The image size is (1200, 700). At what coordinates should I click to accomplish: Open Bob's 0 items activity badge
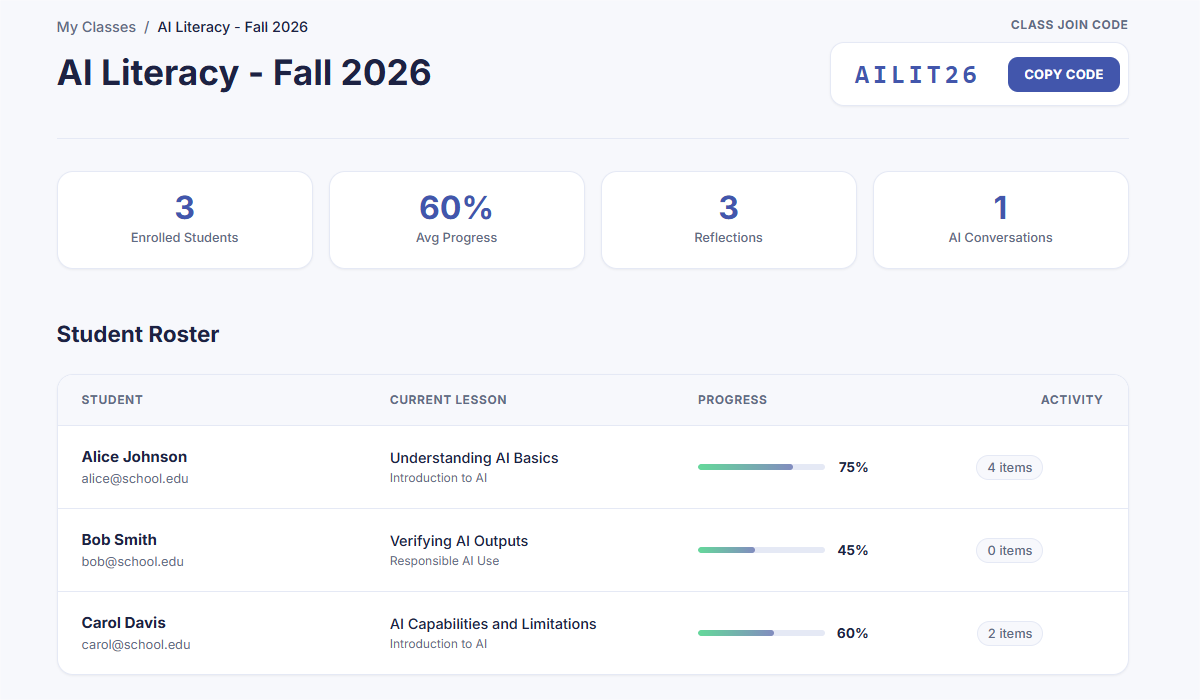pyautogui.click(x=1009, y=550)
